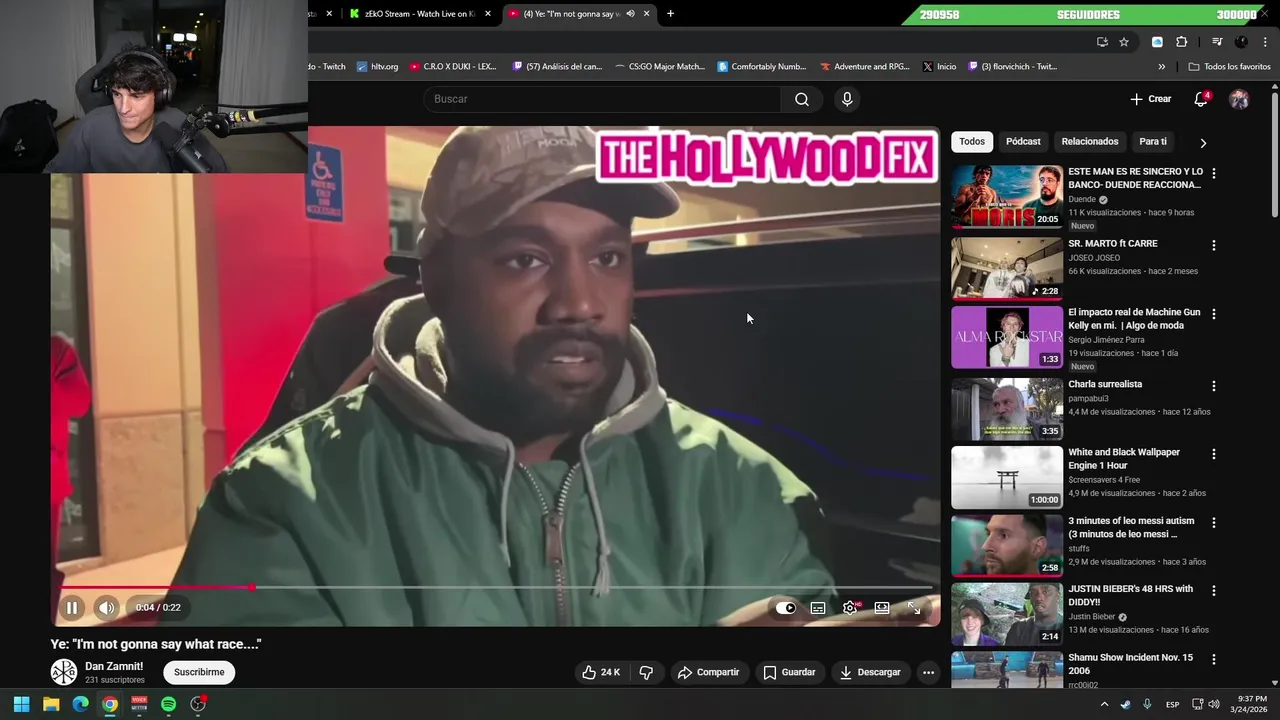Expand hidden bookmarks with the double chevron
This screenshot has height=720, width=1280.
[1162, 66]
